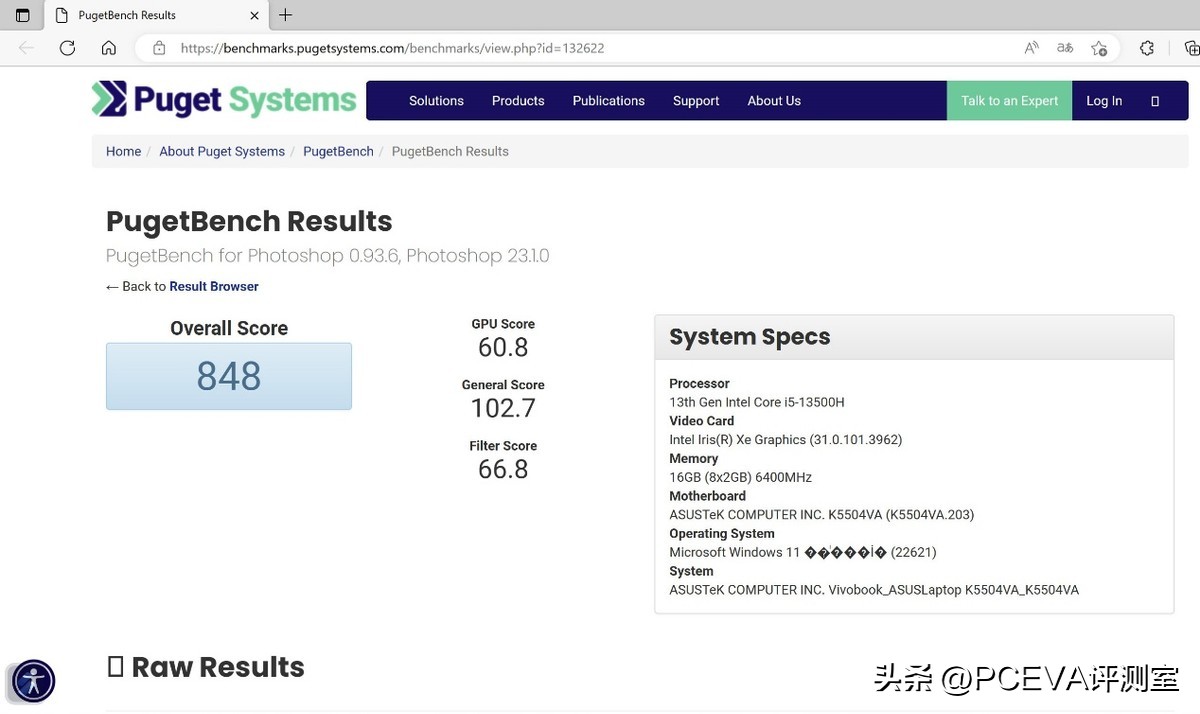Click the search icon beside Log In
Viewport: 1200px width, 714px height.
(1155, 100)
